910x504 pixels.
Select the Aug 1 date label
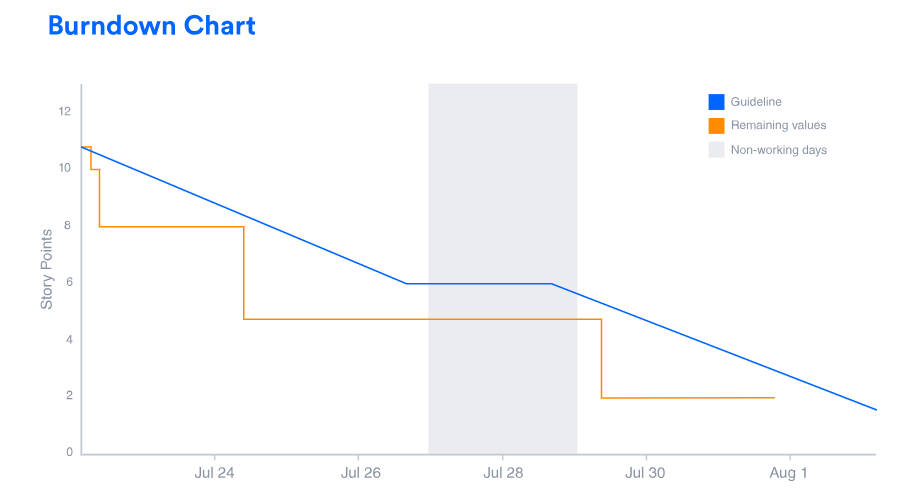coord(788,472)
